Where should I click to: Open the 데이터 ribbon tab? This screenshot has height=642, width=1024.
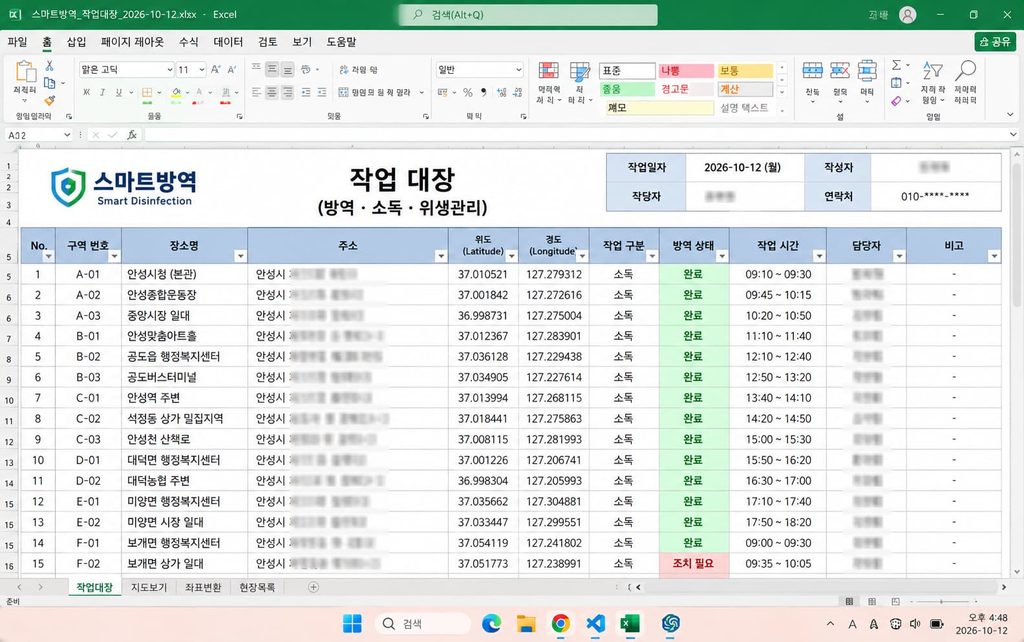tap(228, 42)
